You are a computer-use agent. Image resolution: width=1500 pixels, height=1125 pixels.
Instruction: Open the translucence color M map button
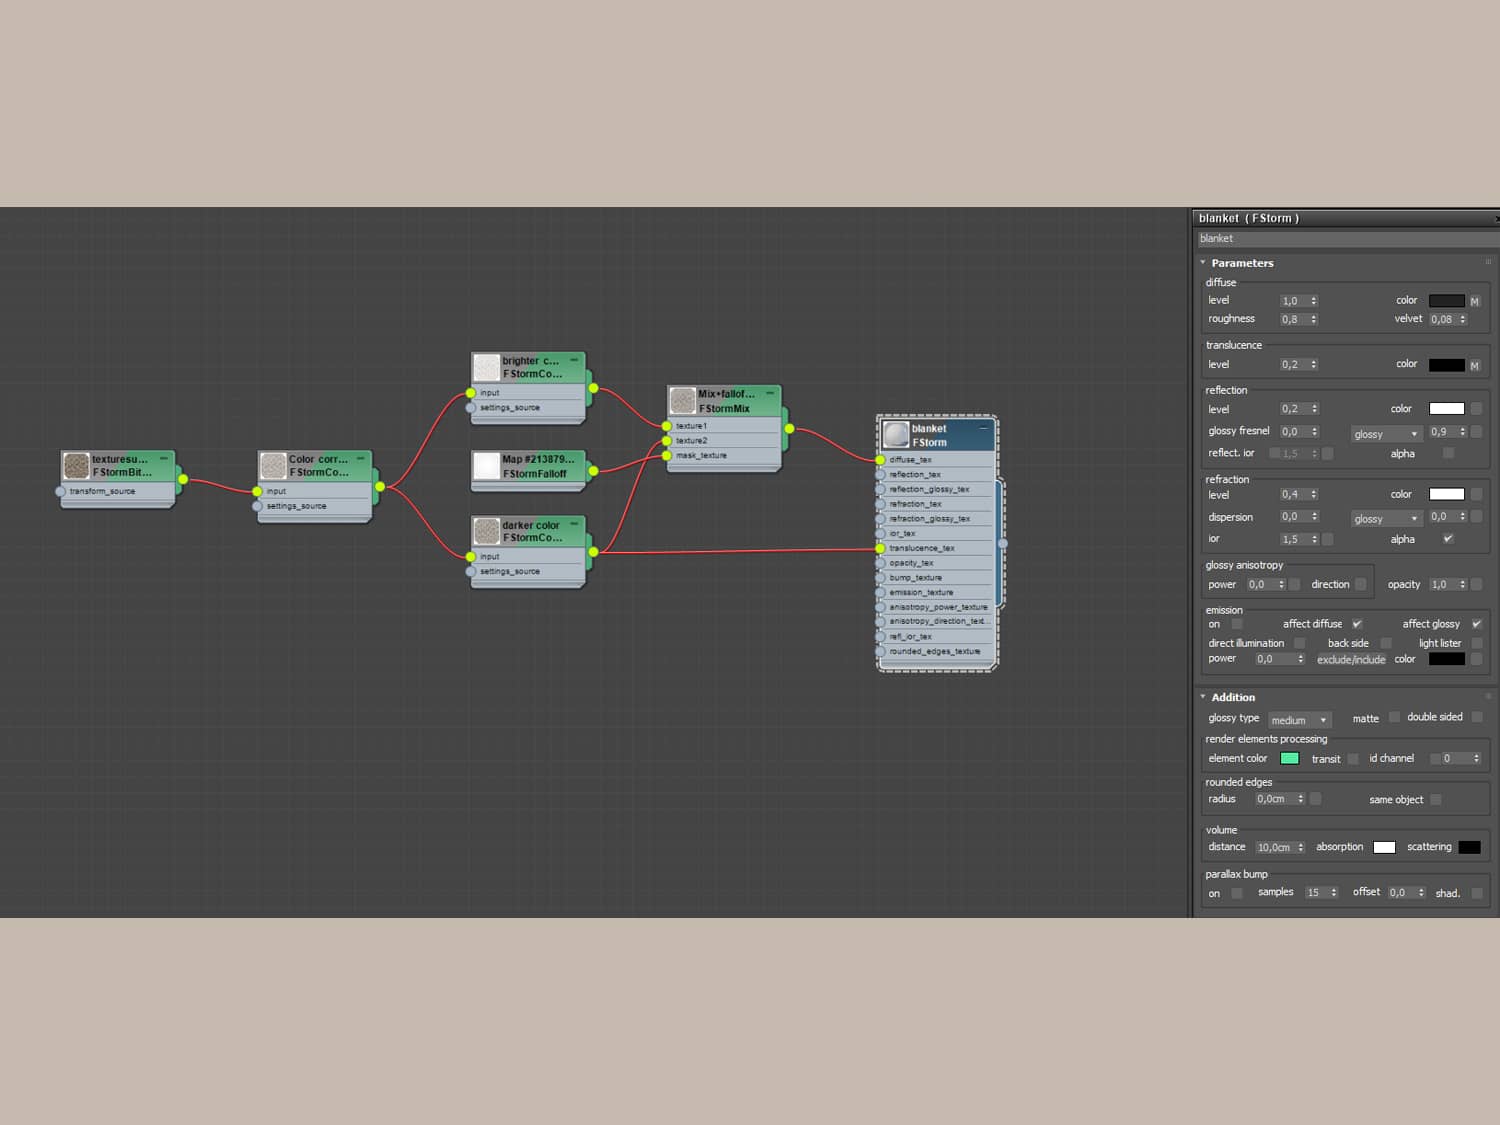coord(1474,365)
